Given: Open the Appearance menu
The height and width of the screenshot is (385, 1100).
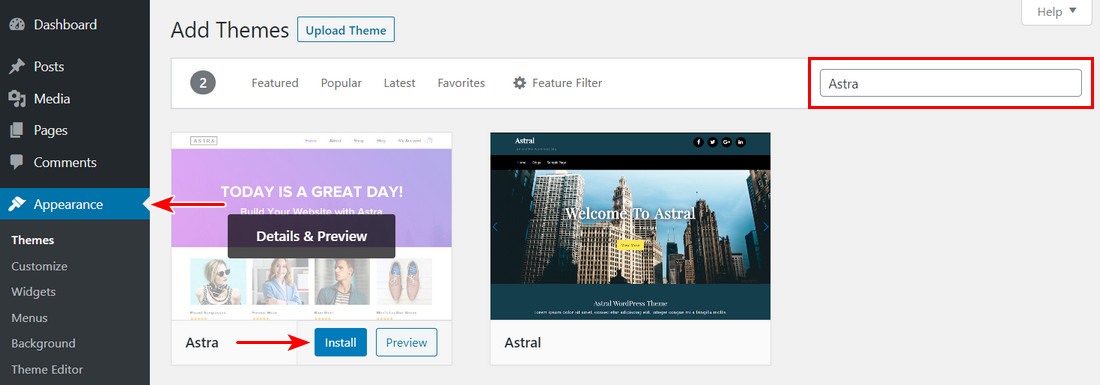Looking at the screenshot, I should click(74, 204).
